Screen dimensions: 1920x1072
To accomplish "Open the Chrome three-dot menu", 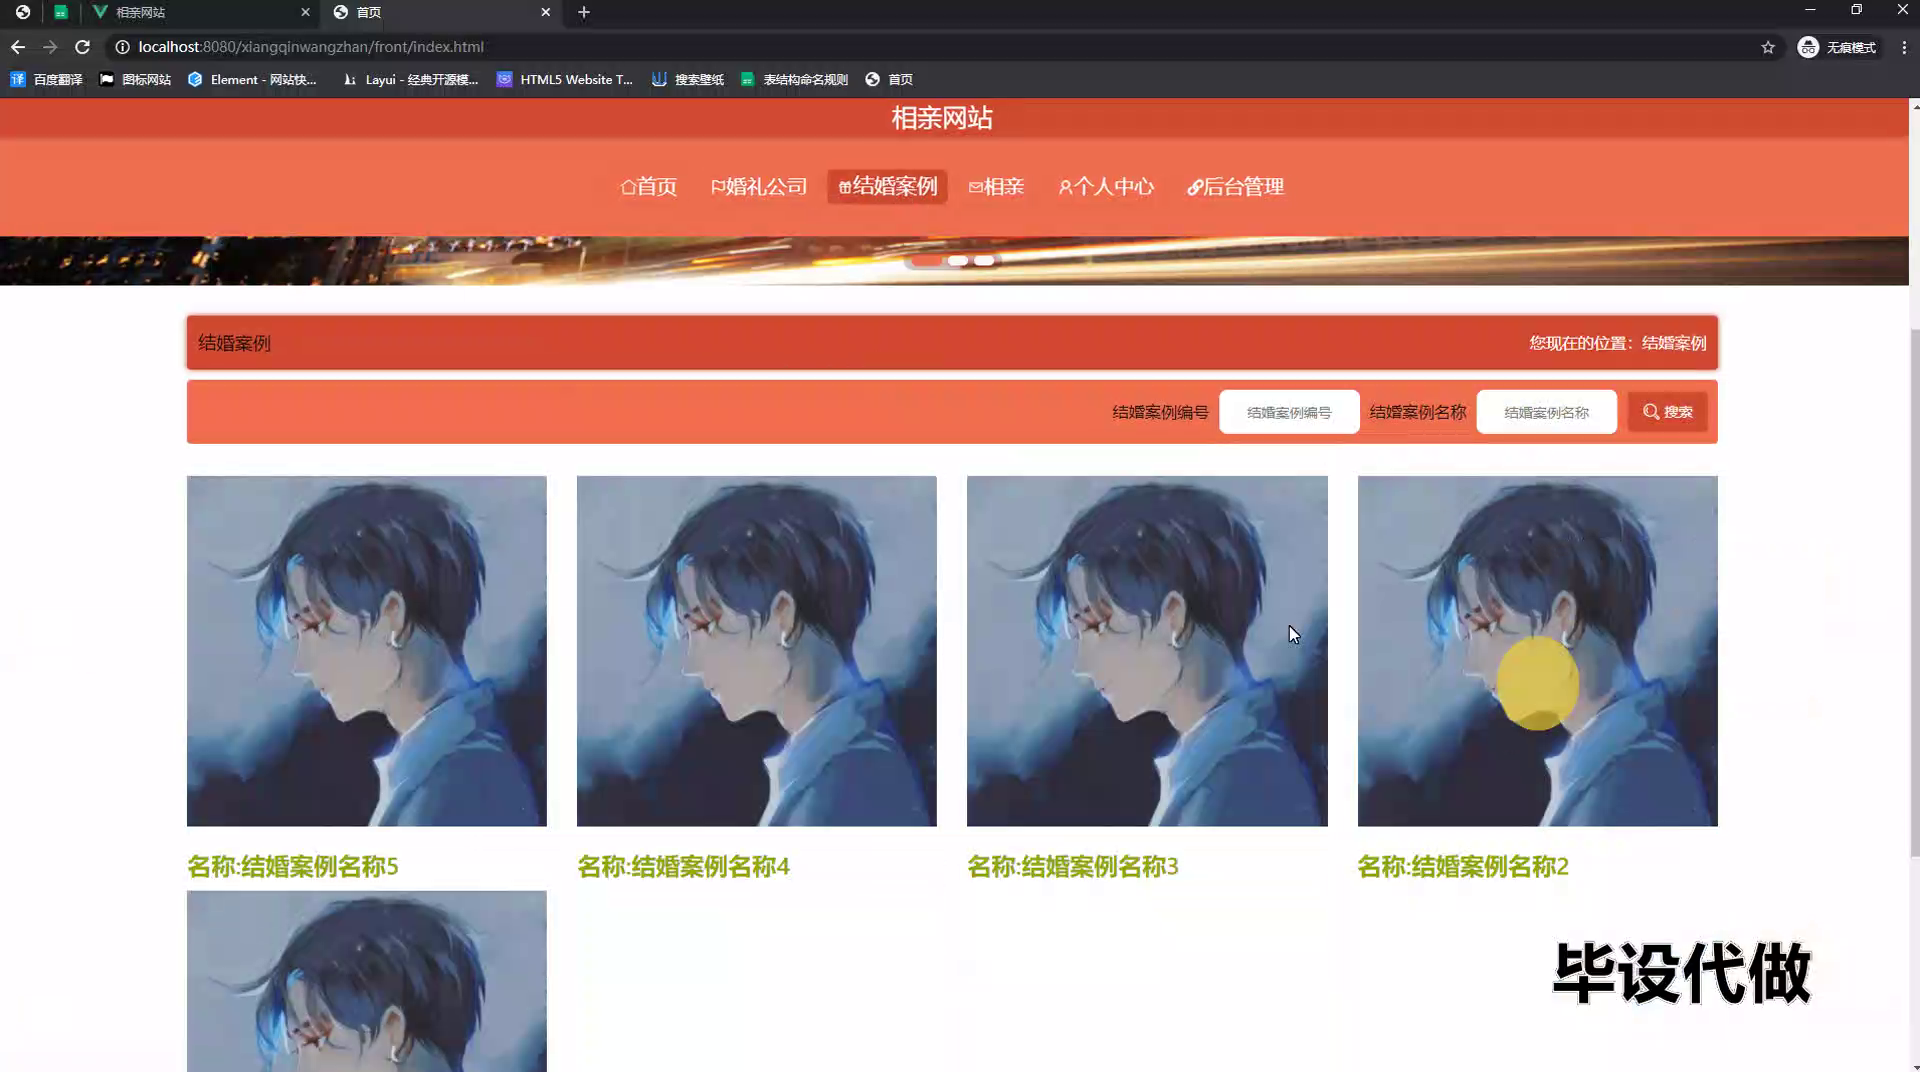I will (x=1904, y=47).
